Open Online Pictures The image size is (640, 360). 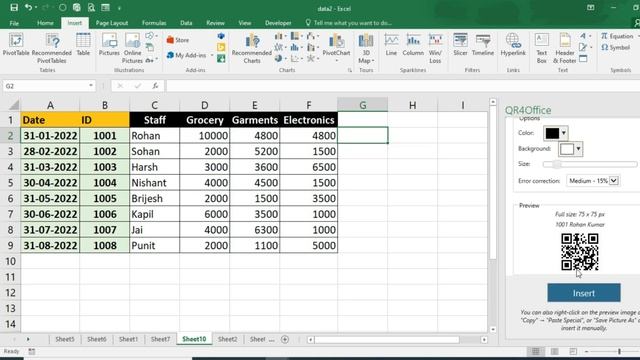pyautogui.click(x=132, y=48)
